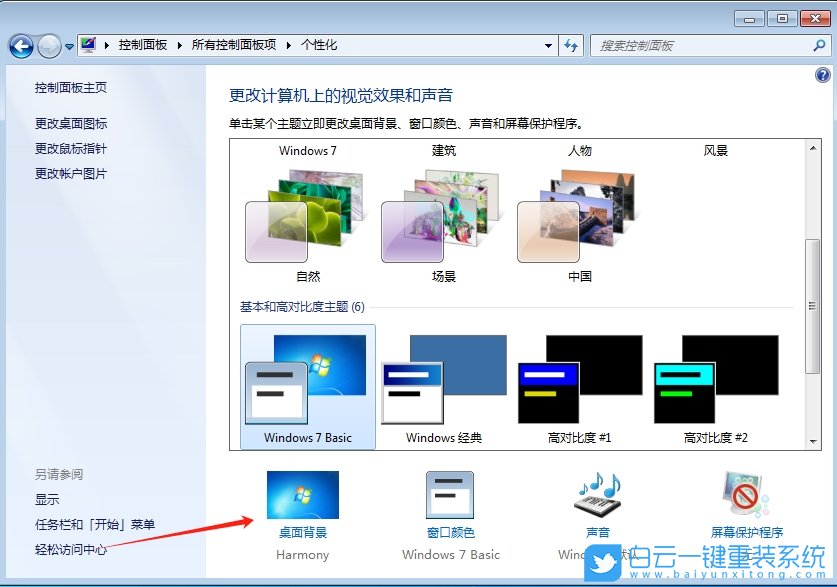Click the back navigation arrow
837x587 pixels.
(21, 45)
